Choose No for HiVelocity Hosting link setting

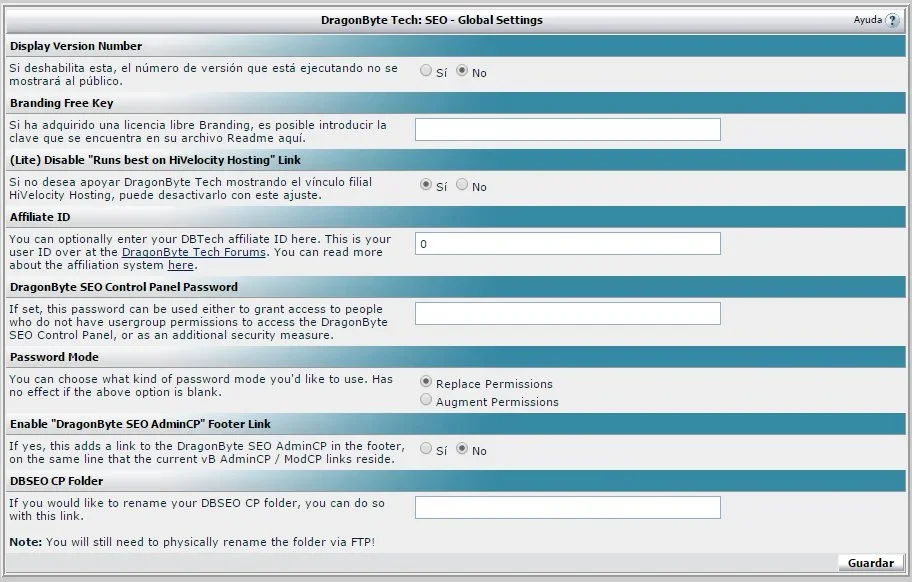(x=462, y=184)
